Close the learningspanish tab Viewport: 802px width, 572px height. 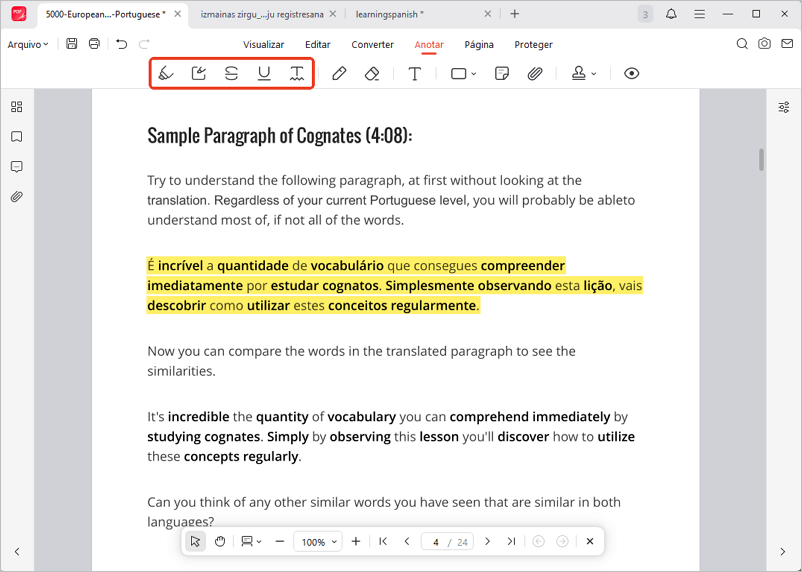coord(487,14)
